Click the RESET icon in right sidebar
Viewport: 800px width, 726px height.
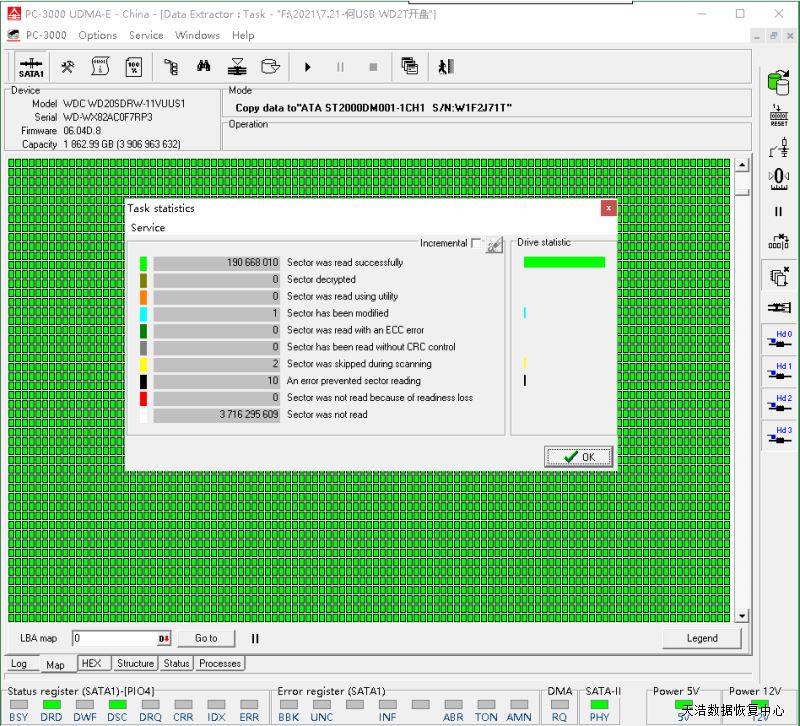(778, 116)
